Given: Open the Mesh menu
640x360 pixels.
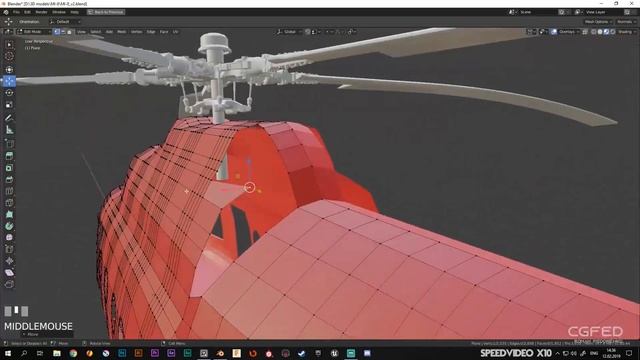Looking at the screenshot, I should 122,32.
